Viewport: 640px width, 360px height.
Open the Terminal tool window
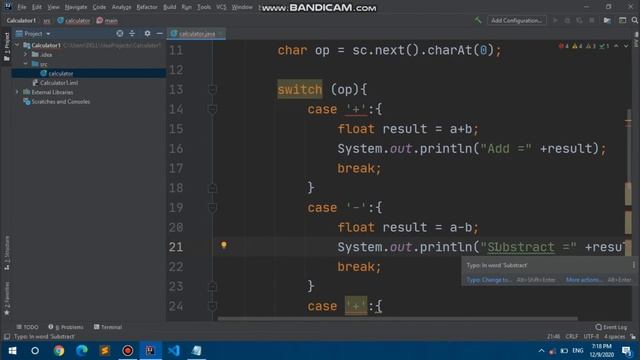tap(108, 327)
